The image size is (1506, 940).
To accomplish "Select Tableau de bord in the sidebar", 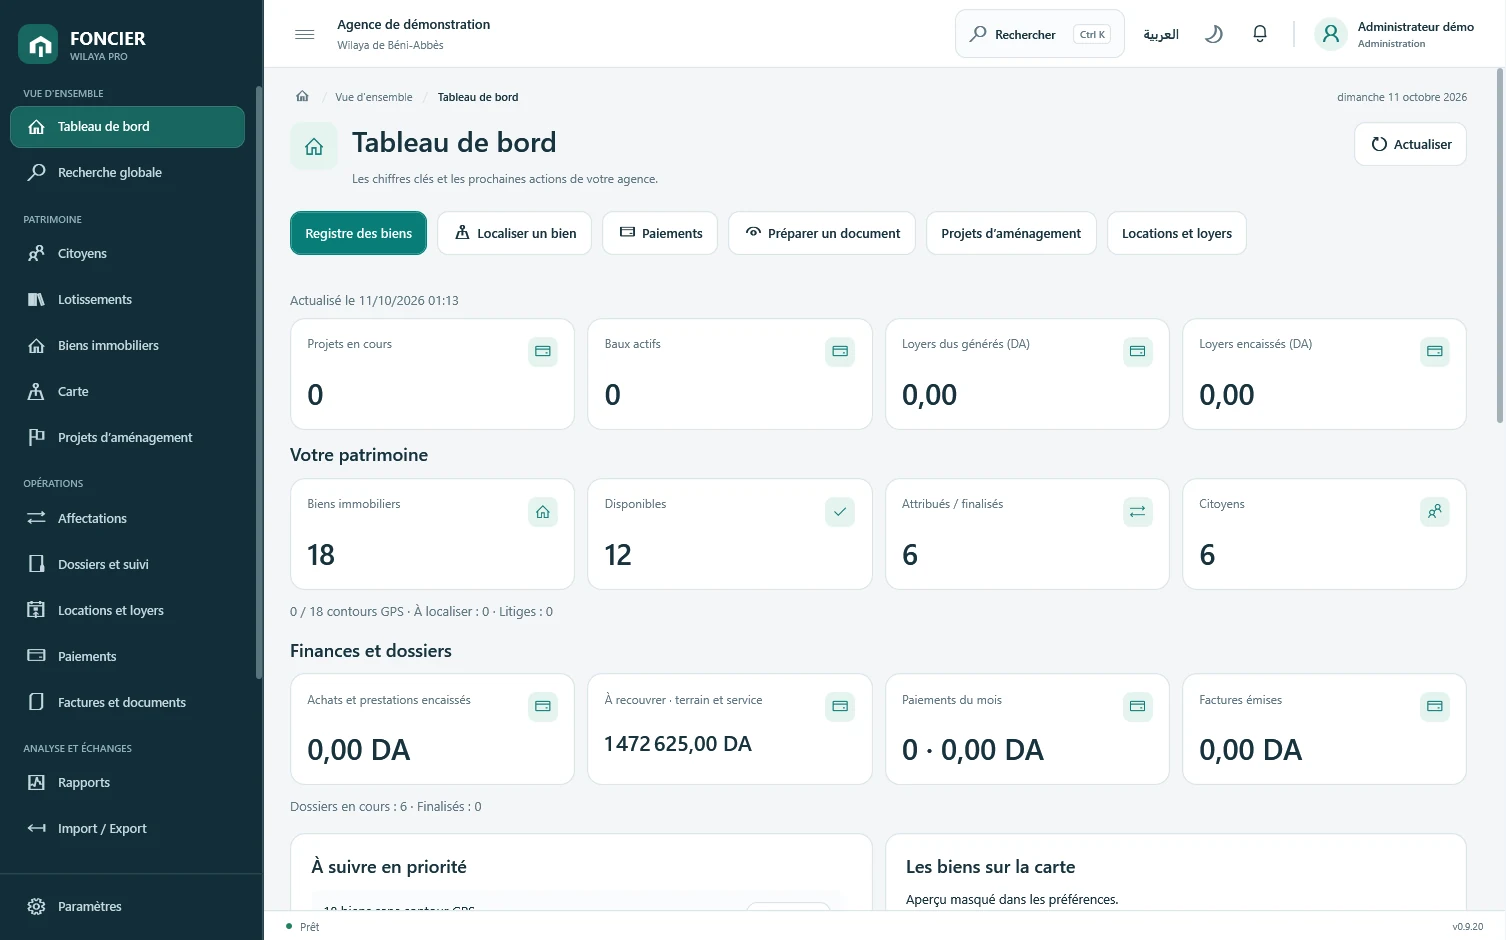I will tap(127, 127).
